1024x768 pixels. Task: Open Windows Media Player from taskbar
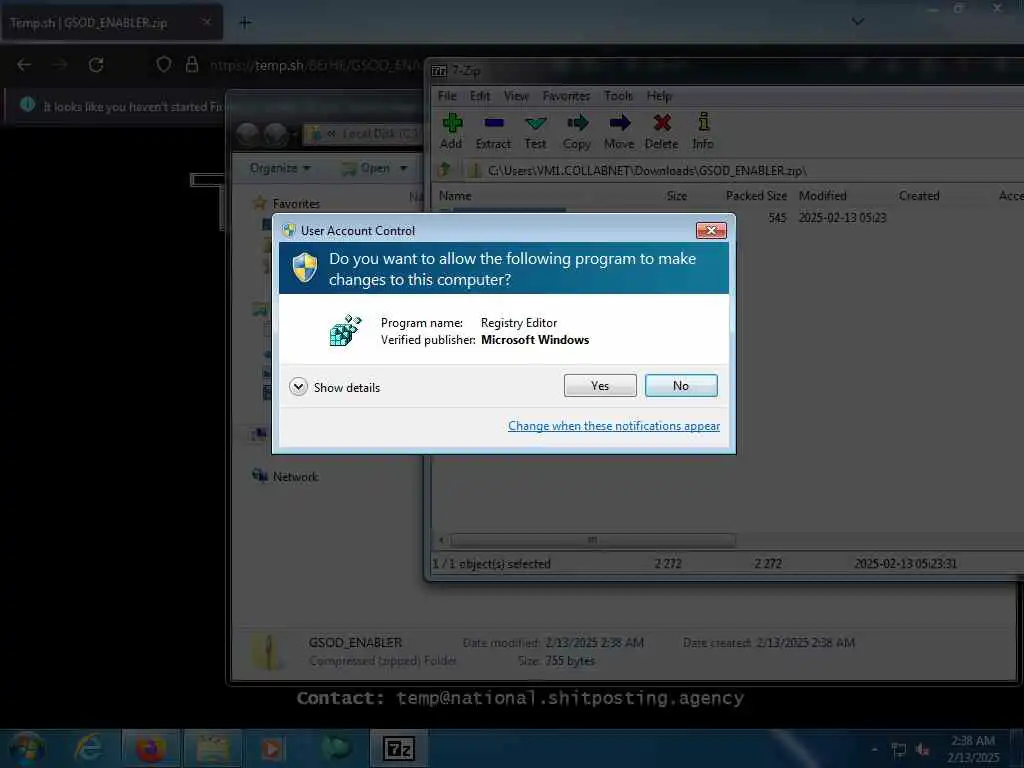[272, 748]
